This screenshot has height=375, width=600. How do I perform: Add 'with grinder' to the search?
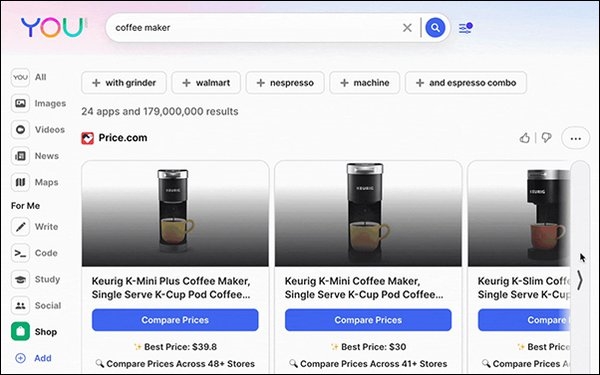point(124,83)
